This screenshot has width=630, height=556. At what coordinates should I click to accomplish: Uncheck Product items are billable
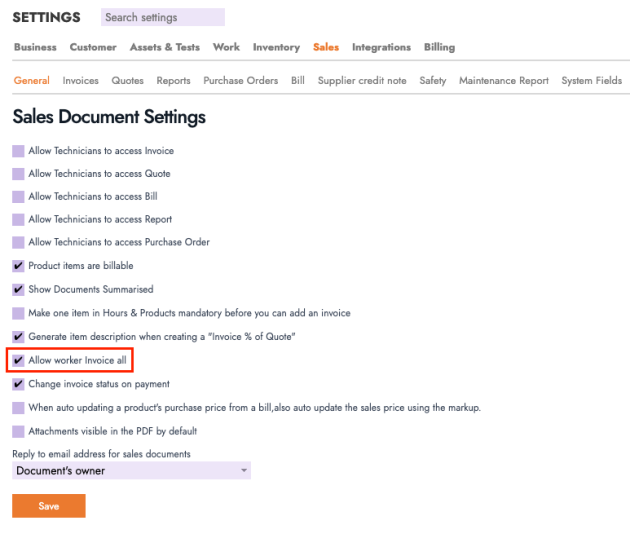click(x=18, y=266)
